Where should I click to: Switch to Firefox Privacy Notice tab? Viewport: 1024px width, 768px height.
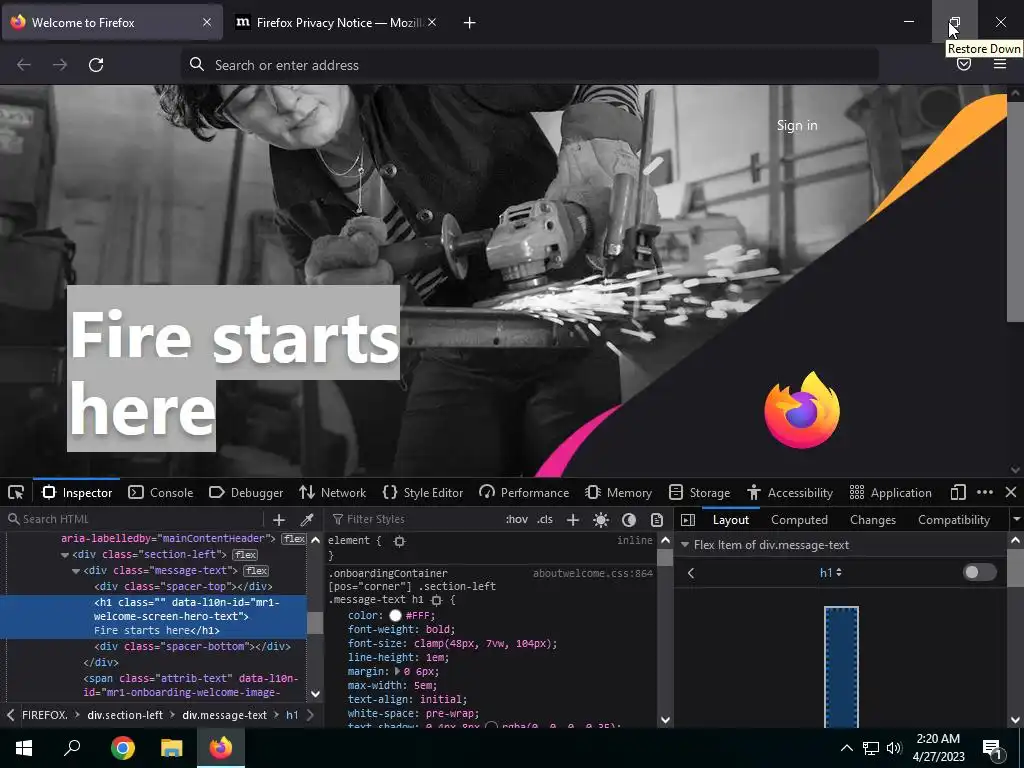pyautogui.click(x=336, y=23)
